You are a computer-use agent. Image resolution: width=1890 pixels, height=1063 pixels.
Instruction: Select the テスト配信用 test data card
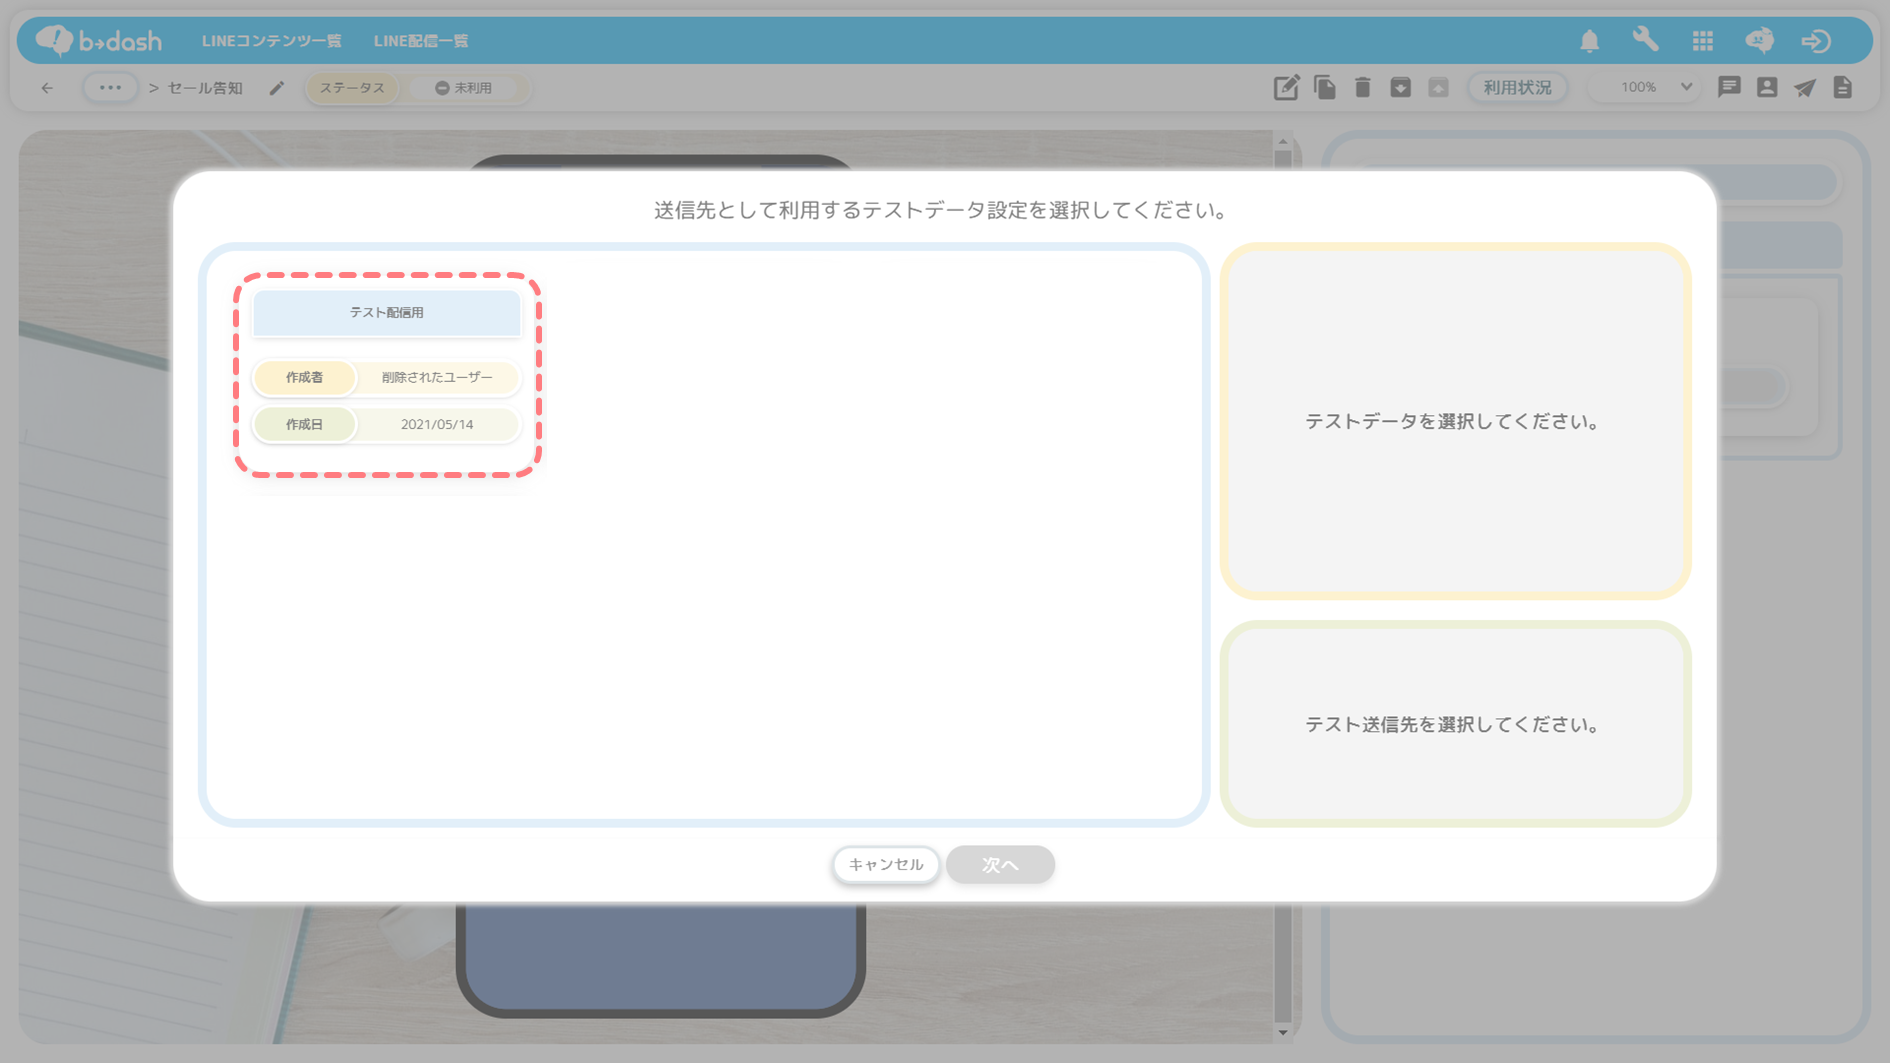pyautogui.click(x=387, y=375)
